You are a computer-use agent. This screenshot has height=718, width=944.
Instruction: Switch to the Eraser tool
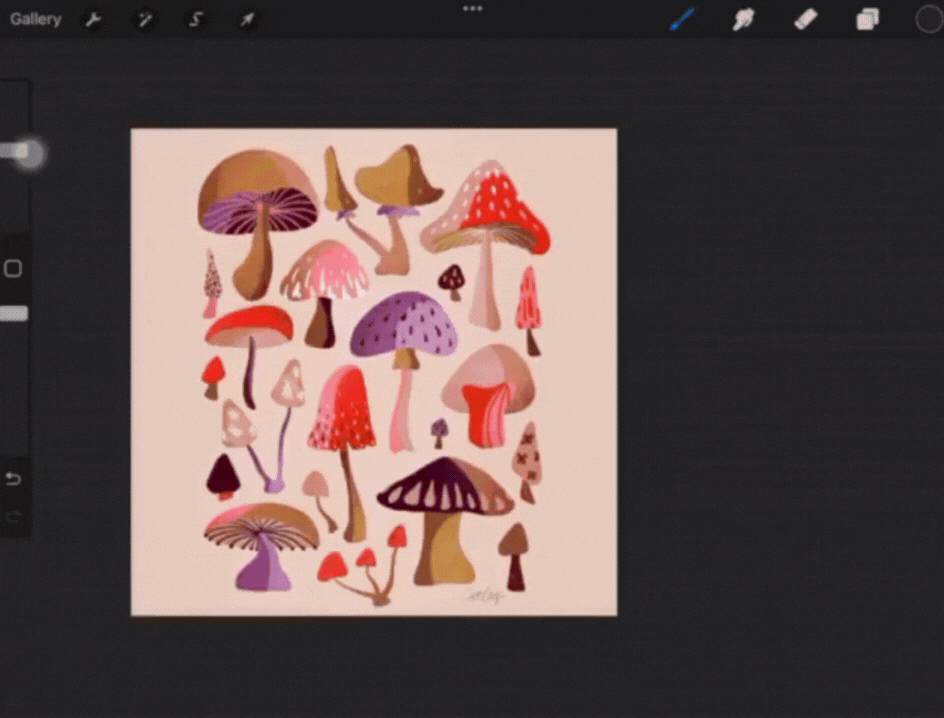point(805,19)
